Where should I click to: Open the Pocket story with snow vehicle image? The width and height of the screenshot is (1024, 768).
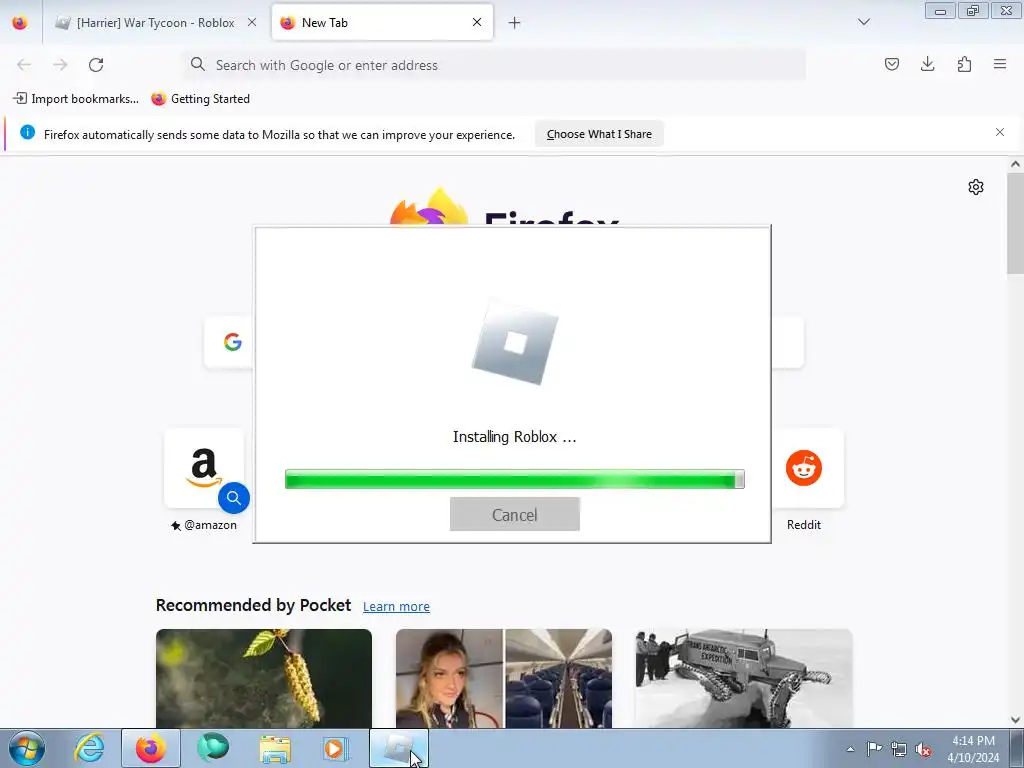point(744,678)
